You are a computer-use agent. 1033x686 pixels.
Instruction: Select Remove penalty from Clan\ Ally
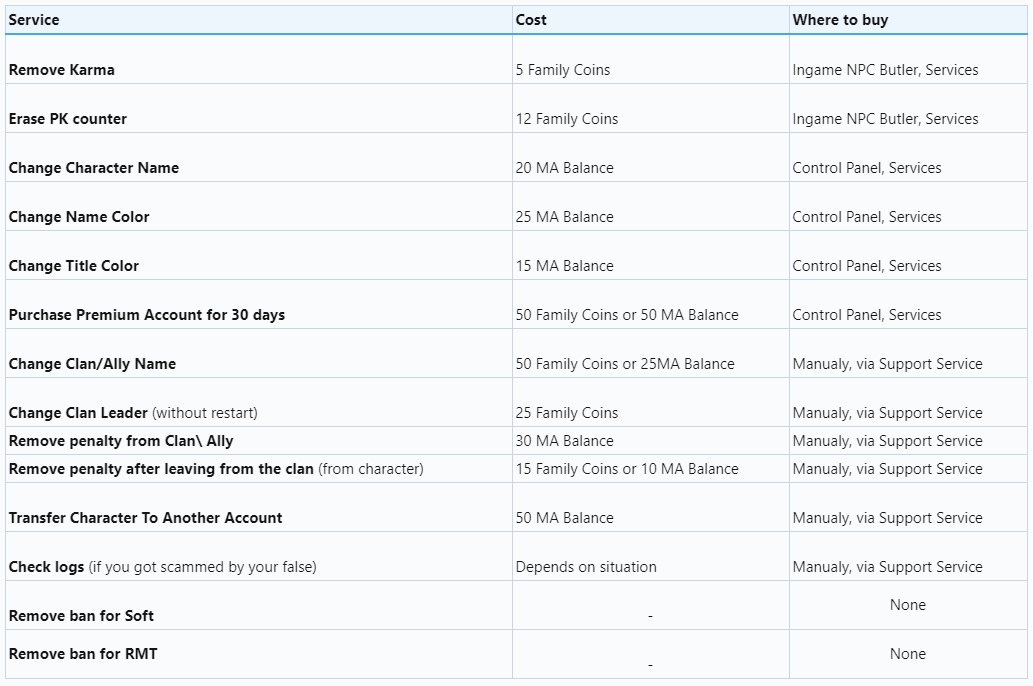coord(121,441)
